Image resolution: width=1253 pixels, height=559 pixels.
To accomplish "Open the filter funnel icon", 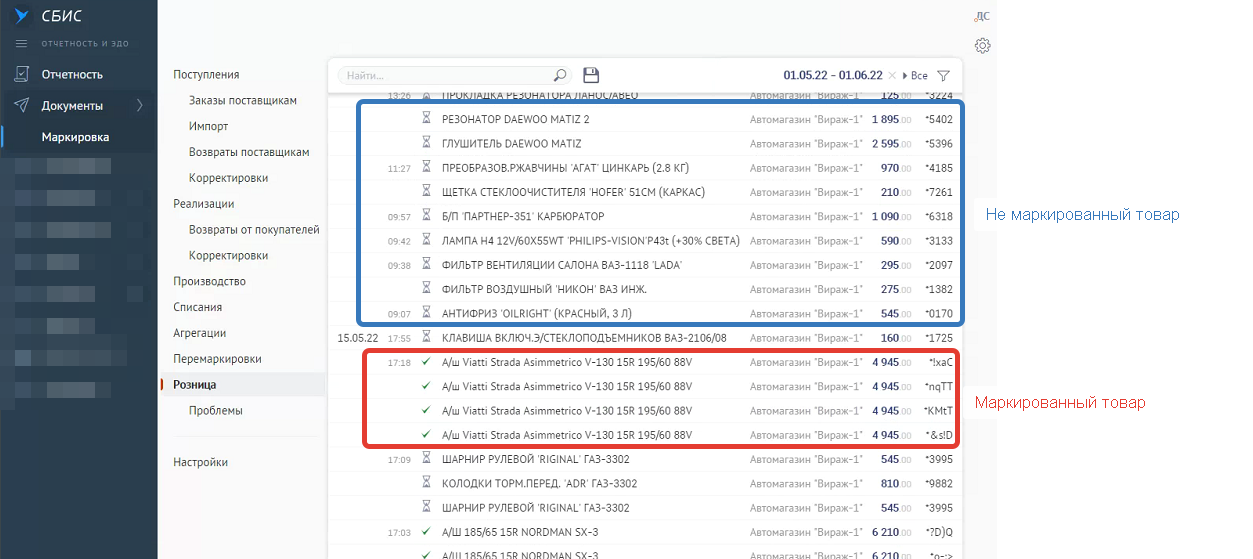I will point(943,76).
